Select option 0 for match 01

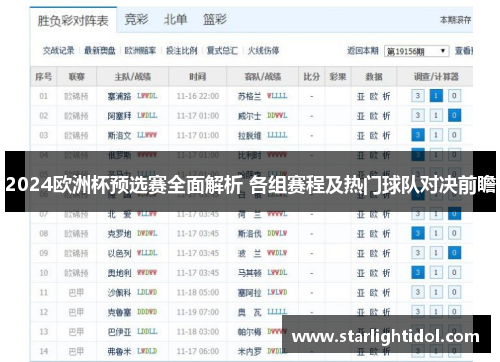454,96
